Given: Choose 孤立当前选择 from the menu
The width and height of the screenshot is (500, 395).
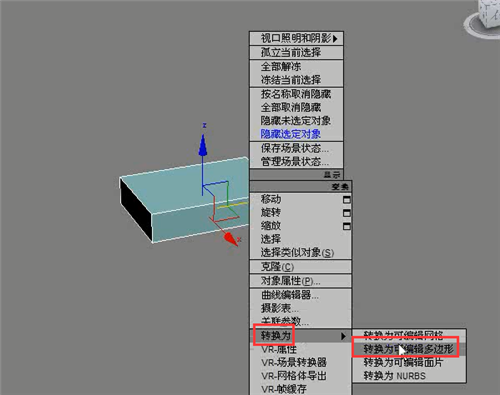Looking at the screenshot, I should tap(296, 52).
